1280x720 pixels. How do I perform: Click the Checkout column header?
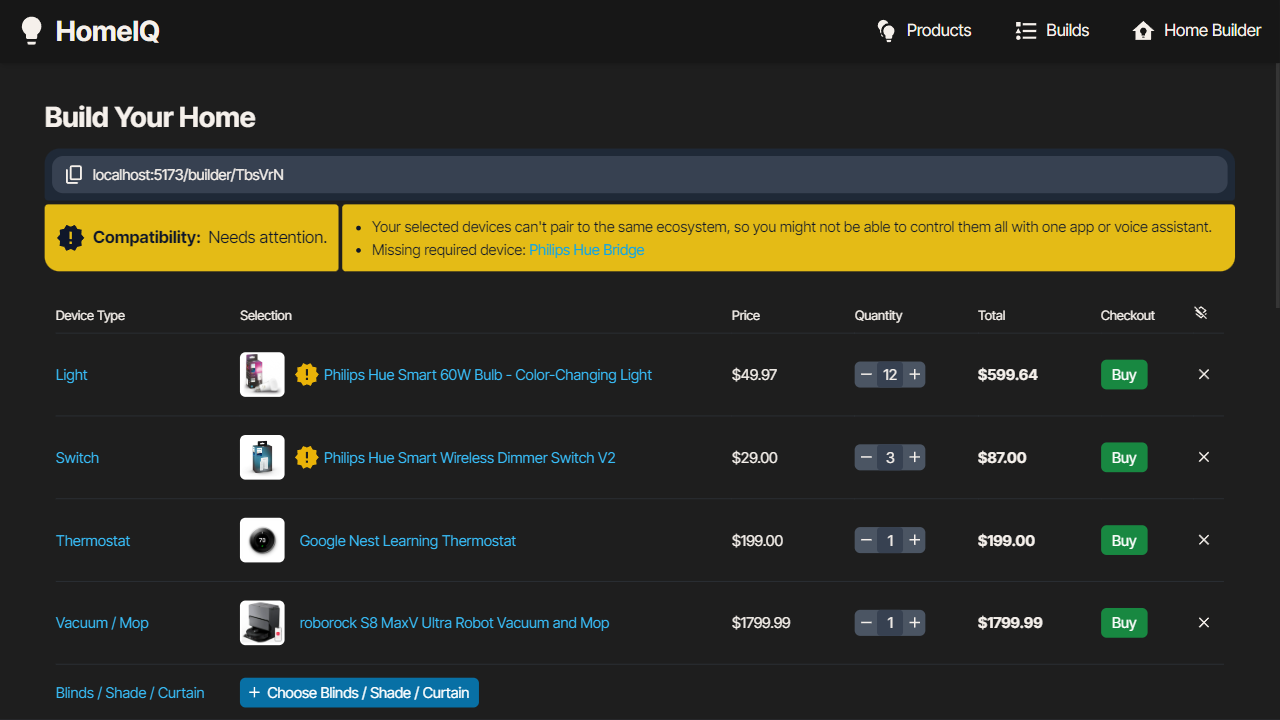click(1128, 315)
